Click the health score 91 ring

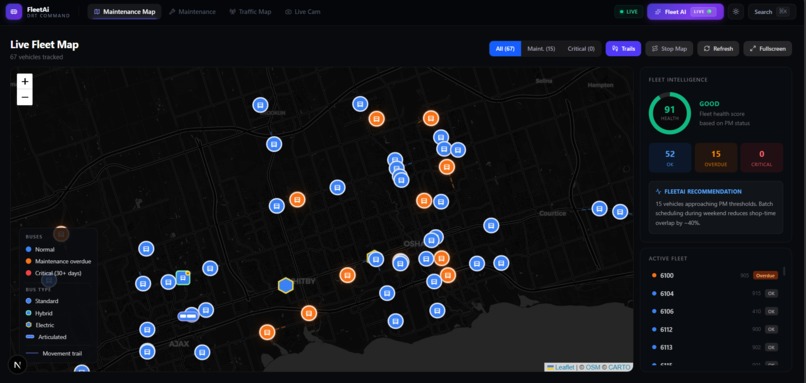coord(669,113)
